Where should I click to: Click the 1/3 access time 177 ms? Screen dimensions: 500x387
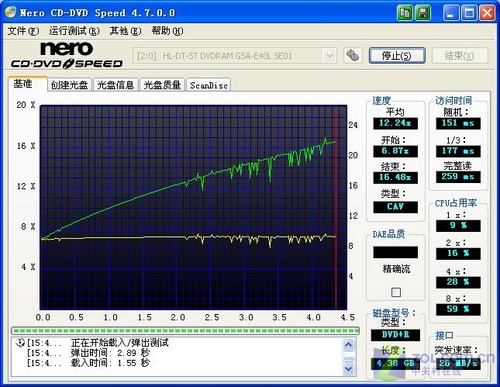(458, 151)
